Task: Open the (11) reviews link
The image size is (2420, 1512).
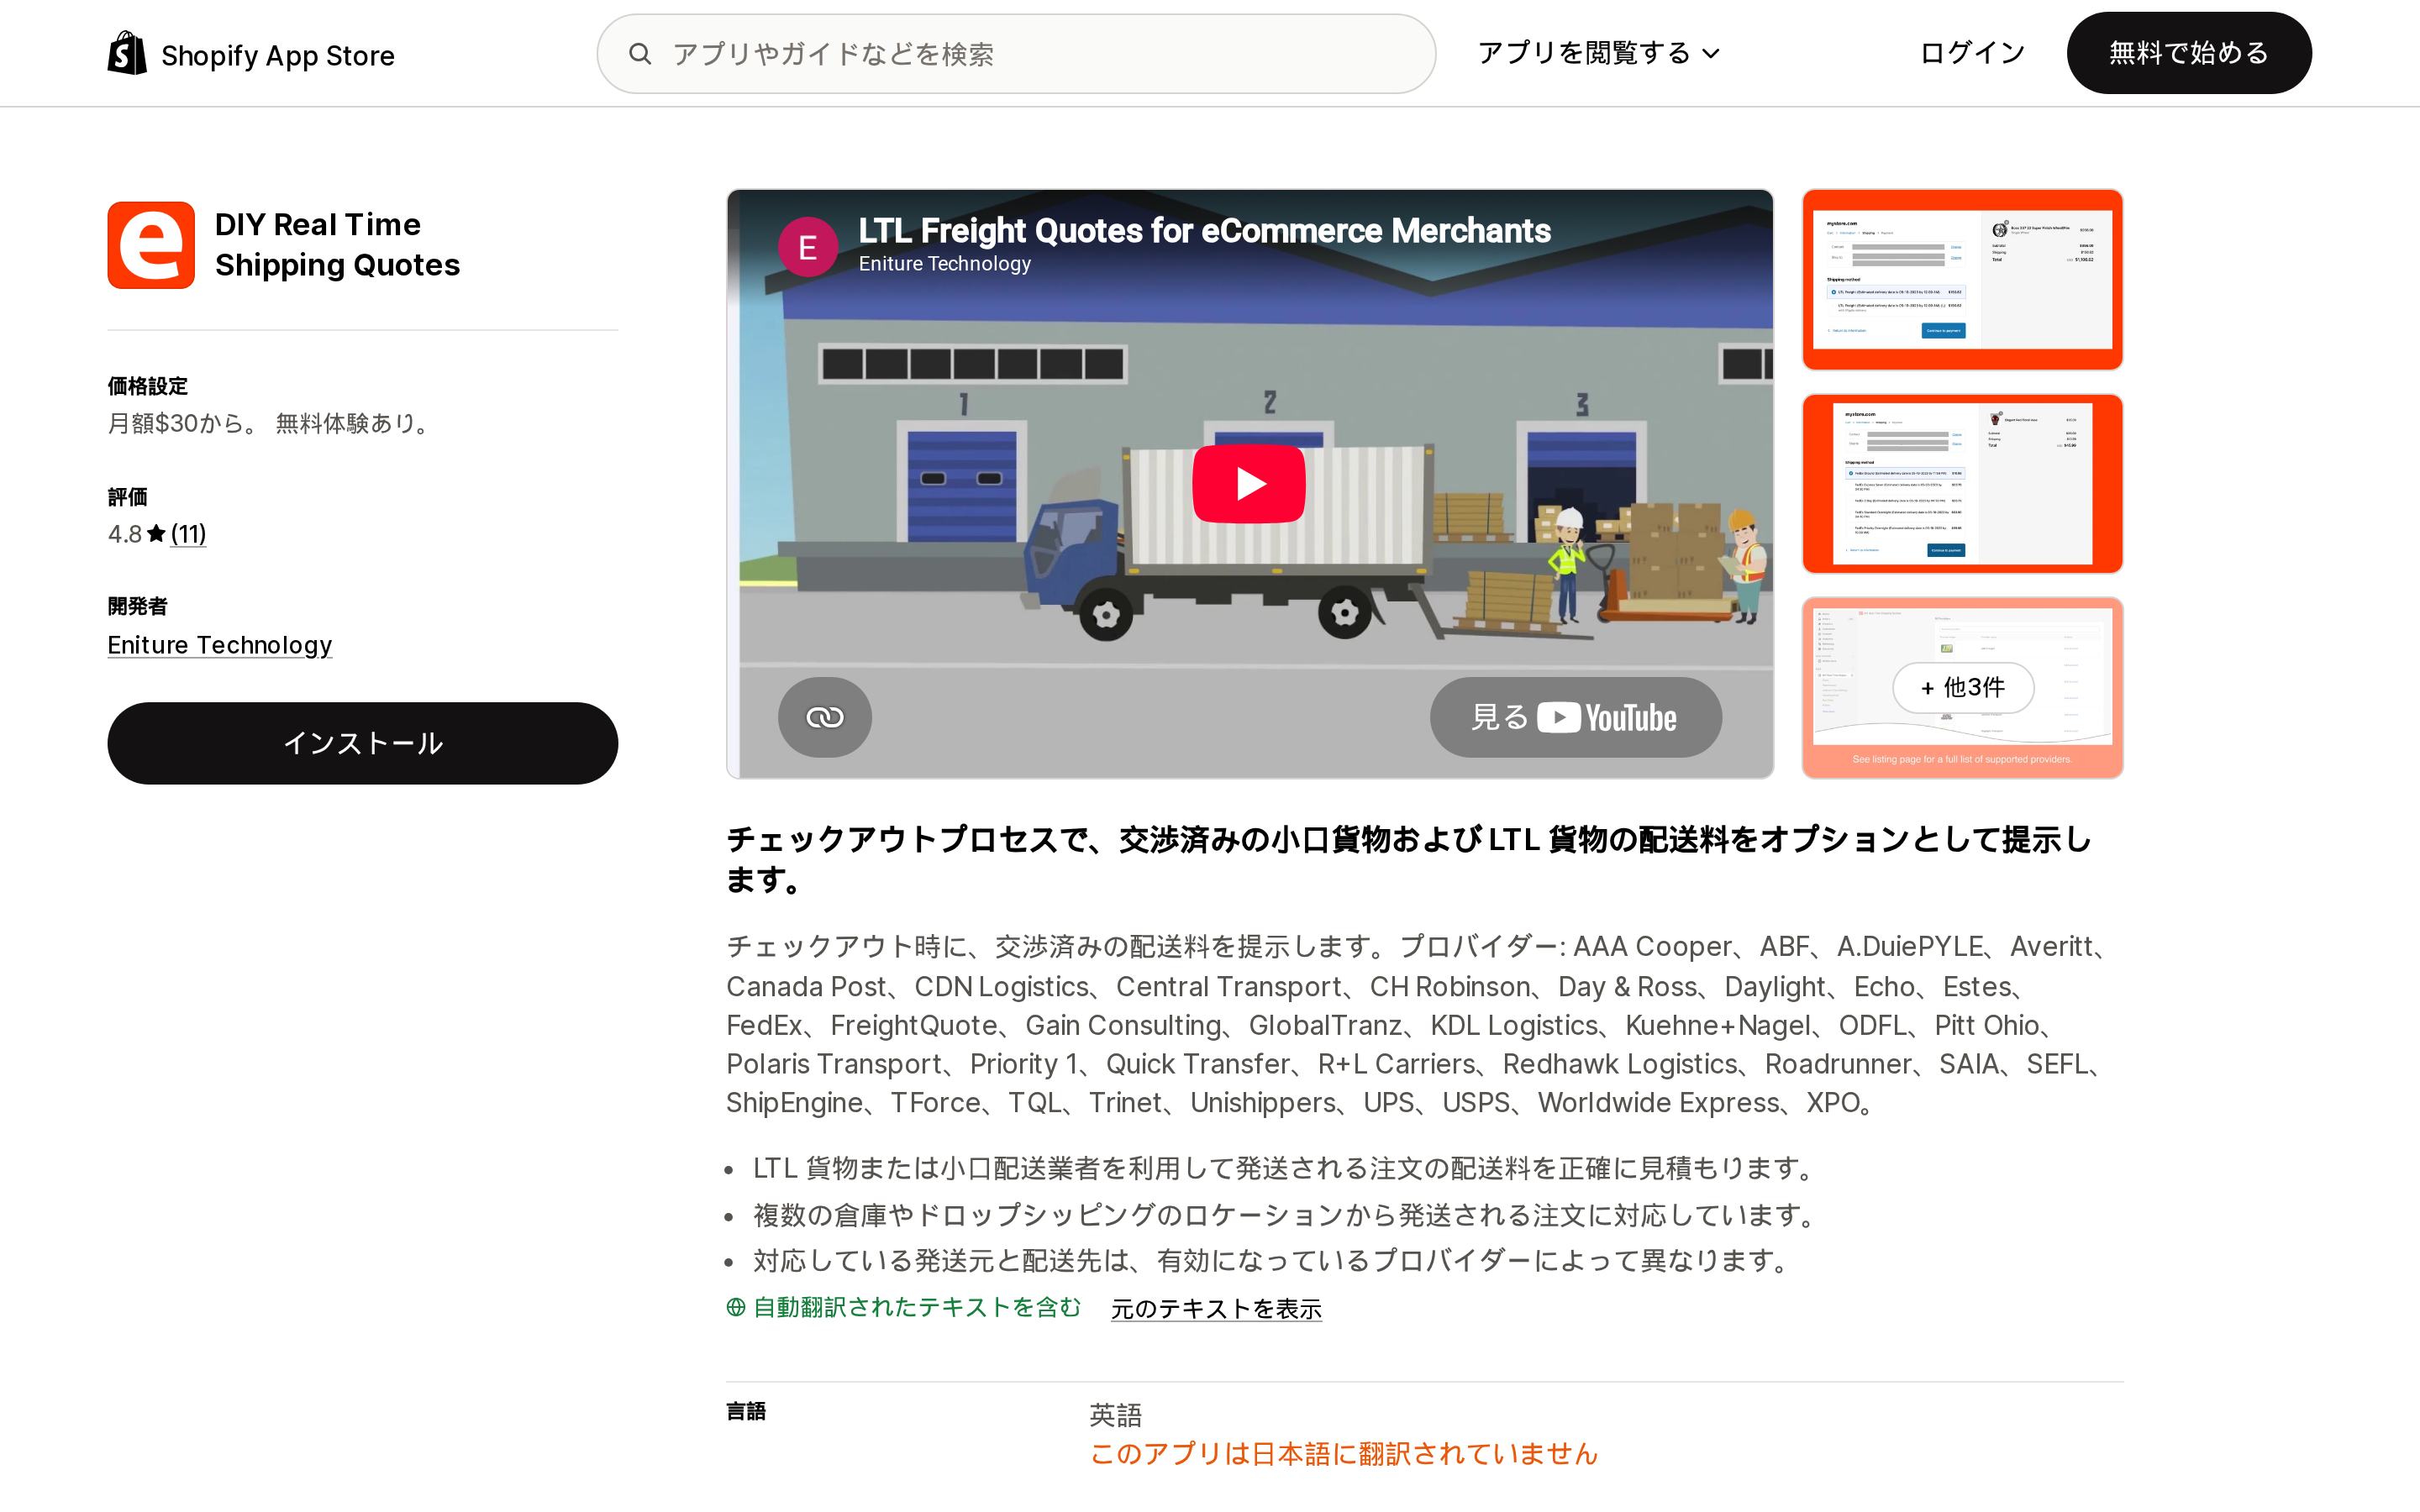Action: pyautogui.click(x=188, y=533)
